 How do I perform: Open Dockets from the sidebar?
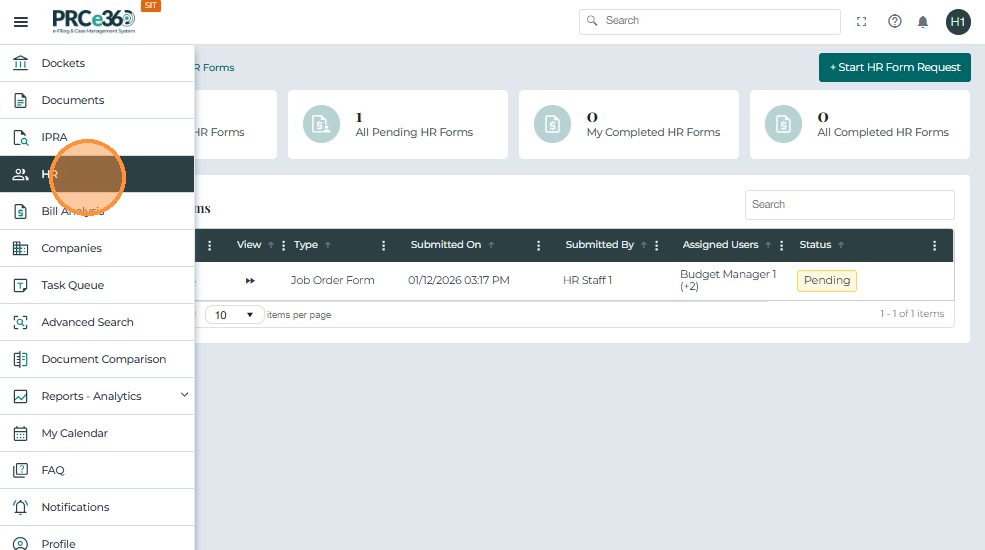click(x=97, y=63)
